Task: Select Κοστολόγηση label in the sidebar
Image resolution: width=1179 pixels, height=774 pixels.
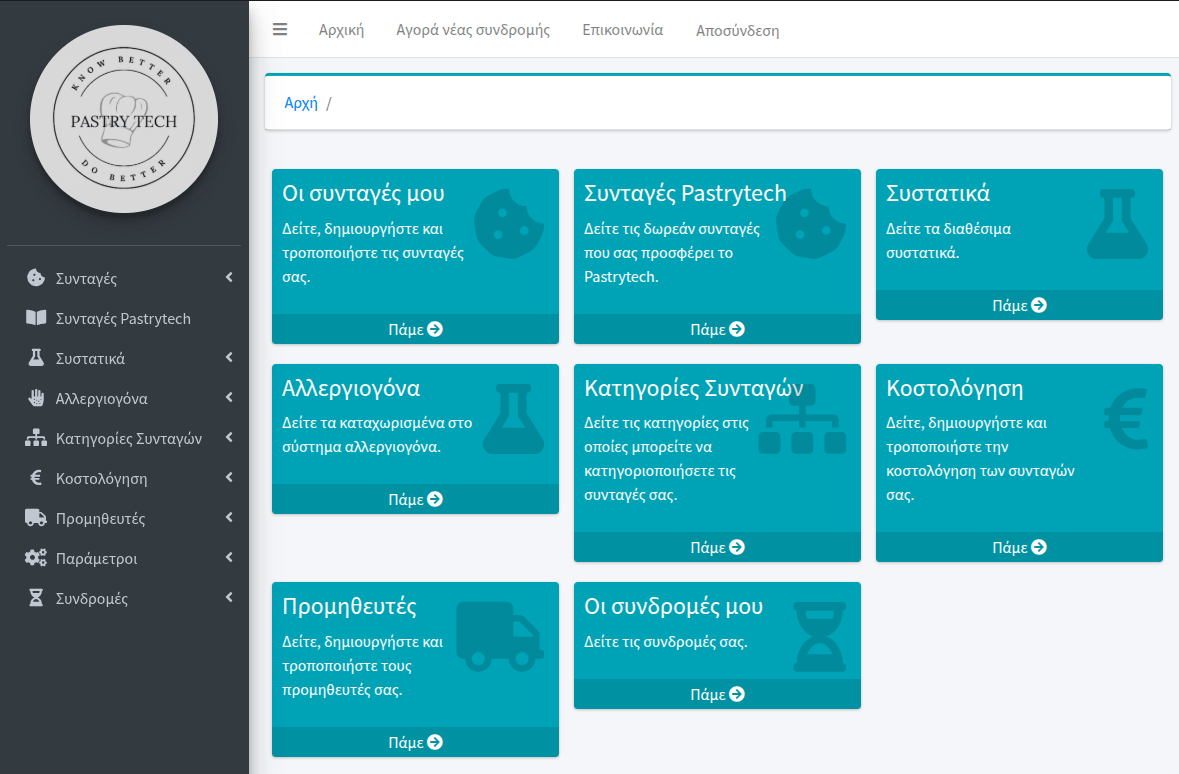Action: point(102,478)
